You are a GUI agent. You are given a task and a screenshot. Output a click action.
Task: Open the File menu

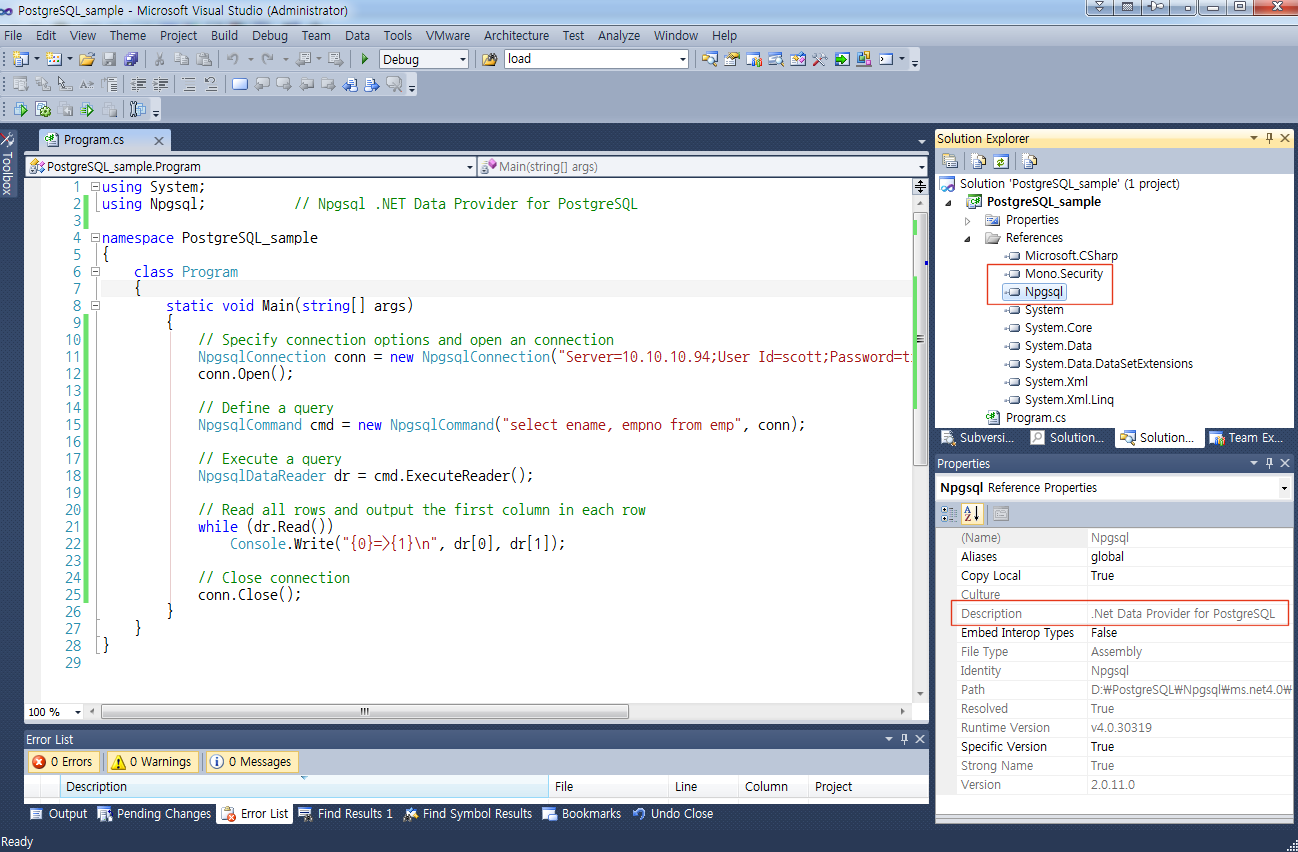point(13,35)
